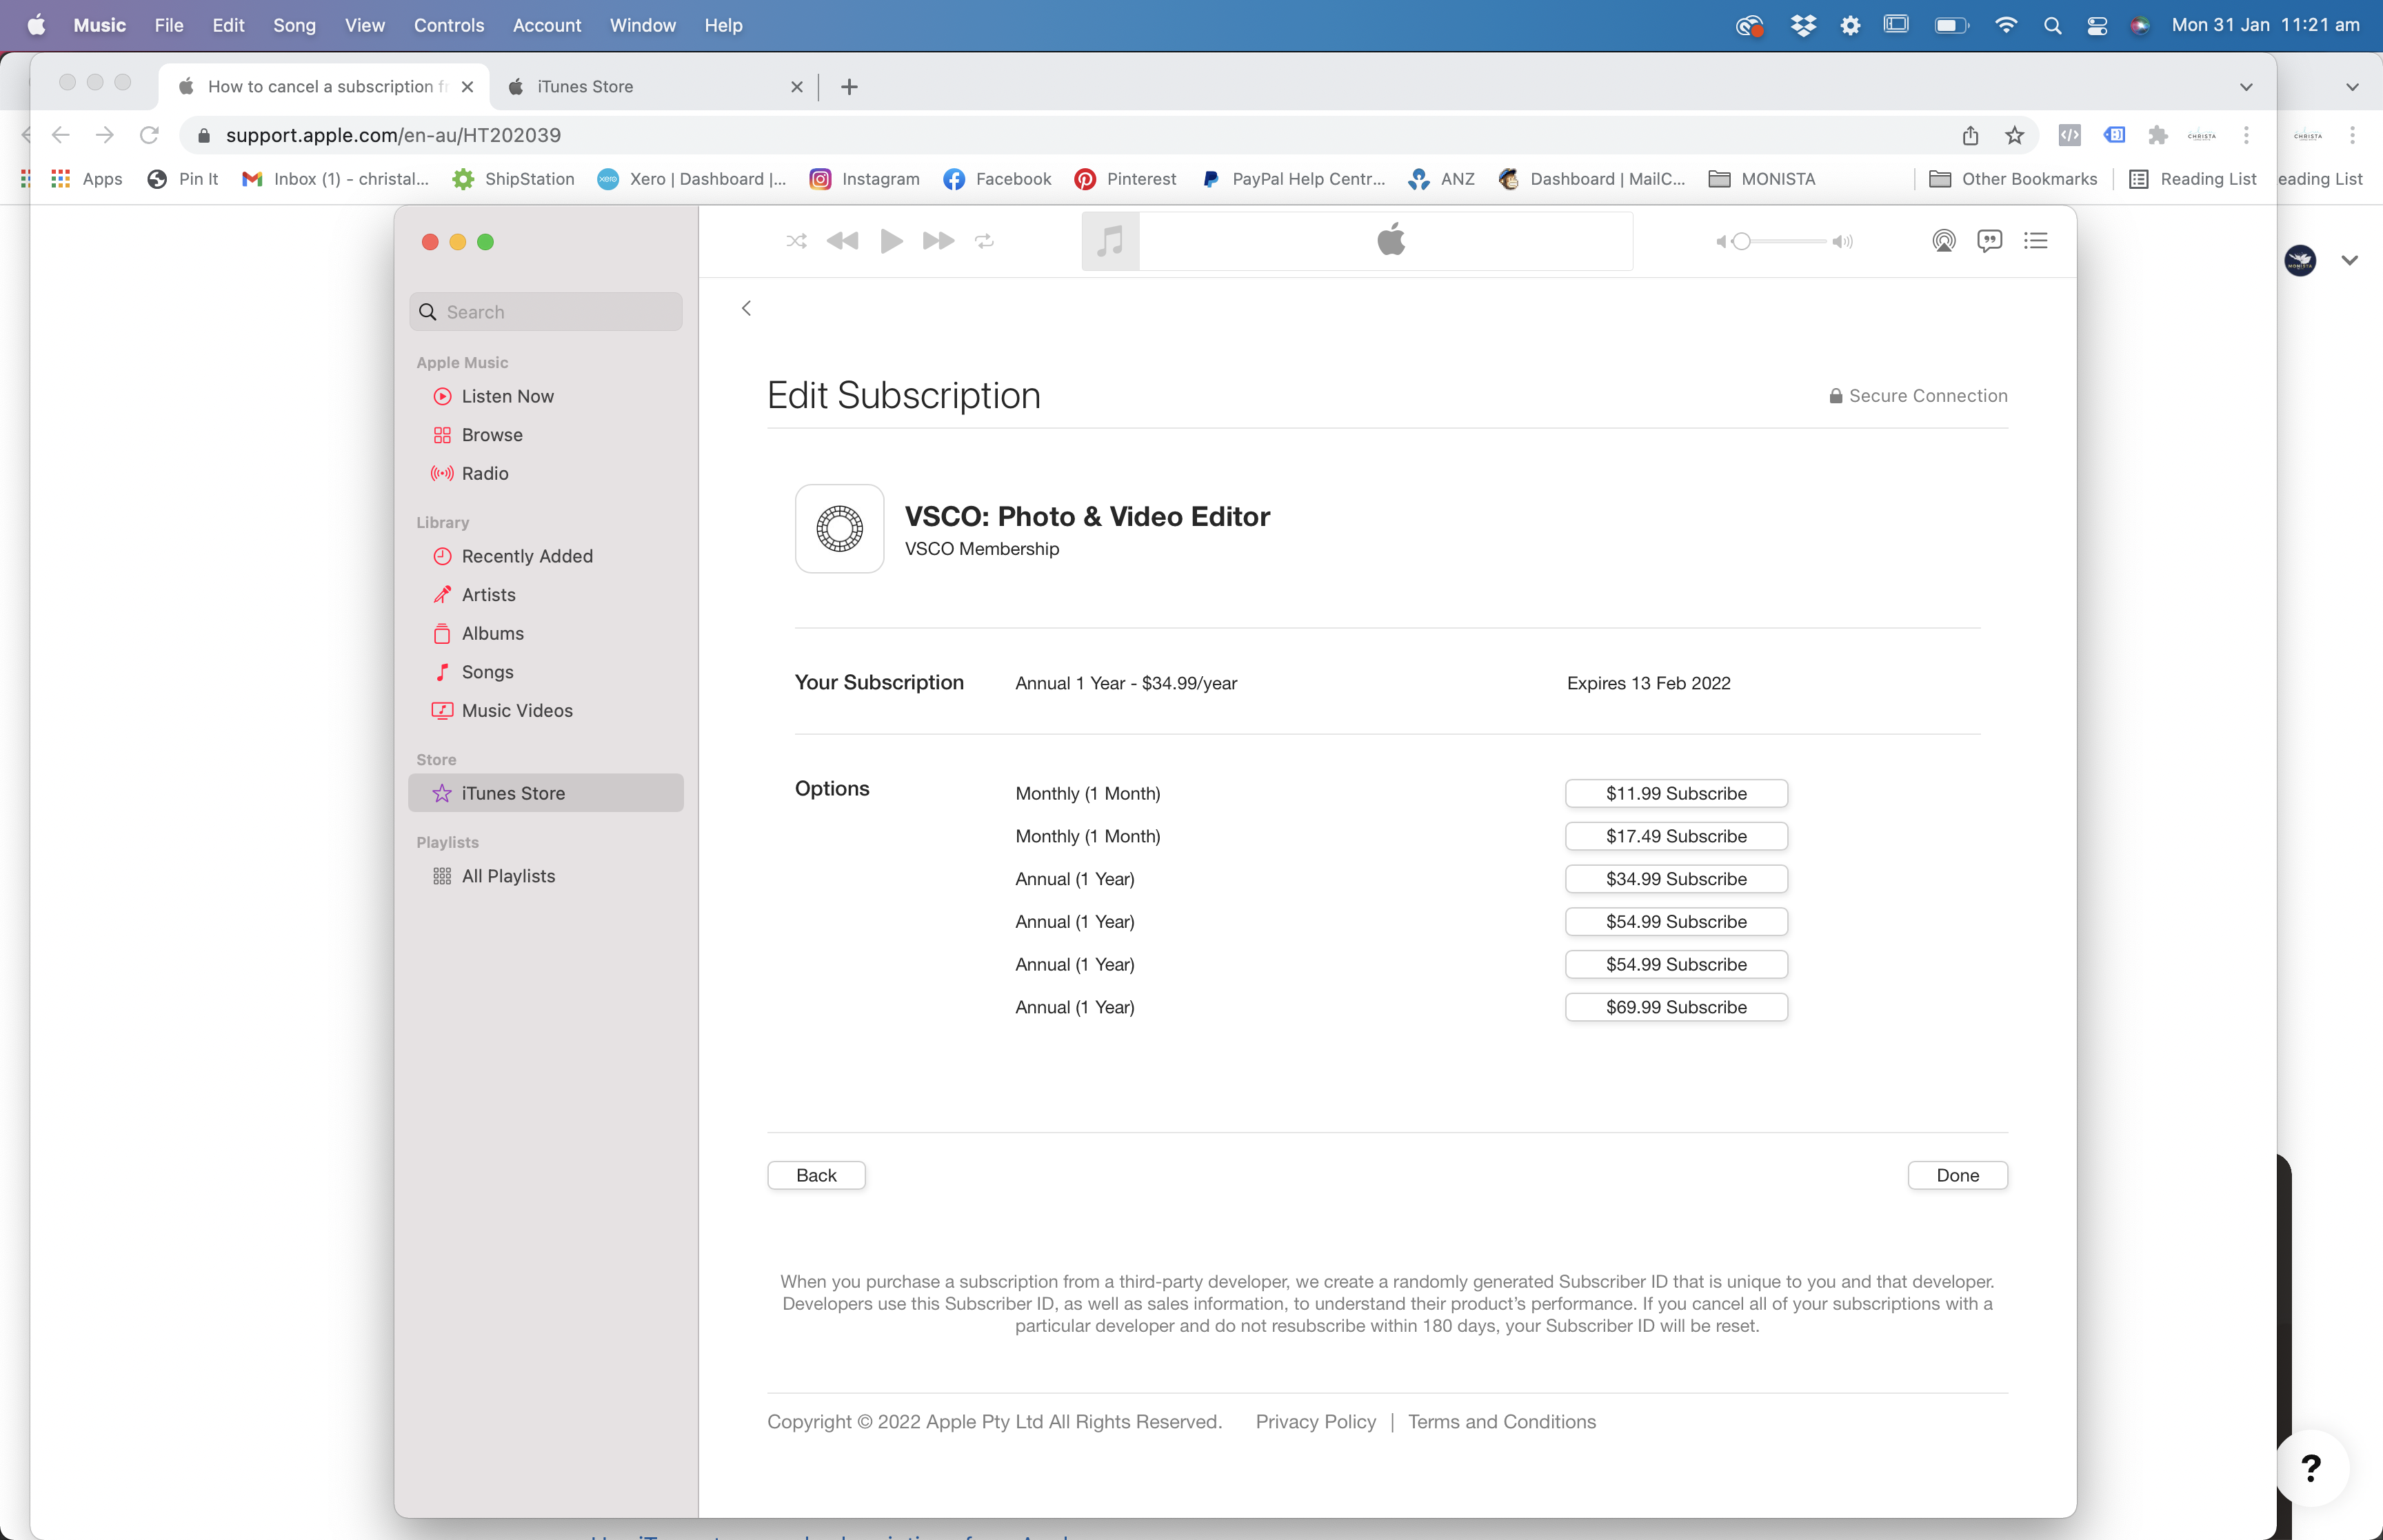Open the Up Next queue list icon
Viewport: 2383px width, 1540px height.
tap(2035, 241)
